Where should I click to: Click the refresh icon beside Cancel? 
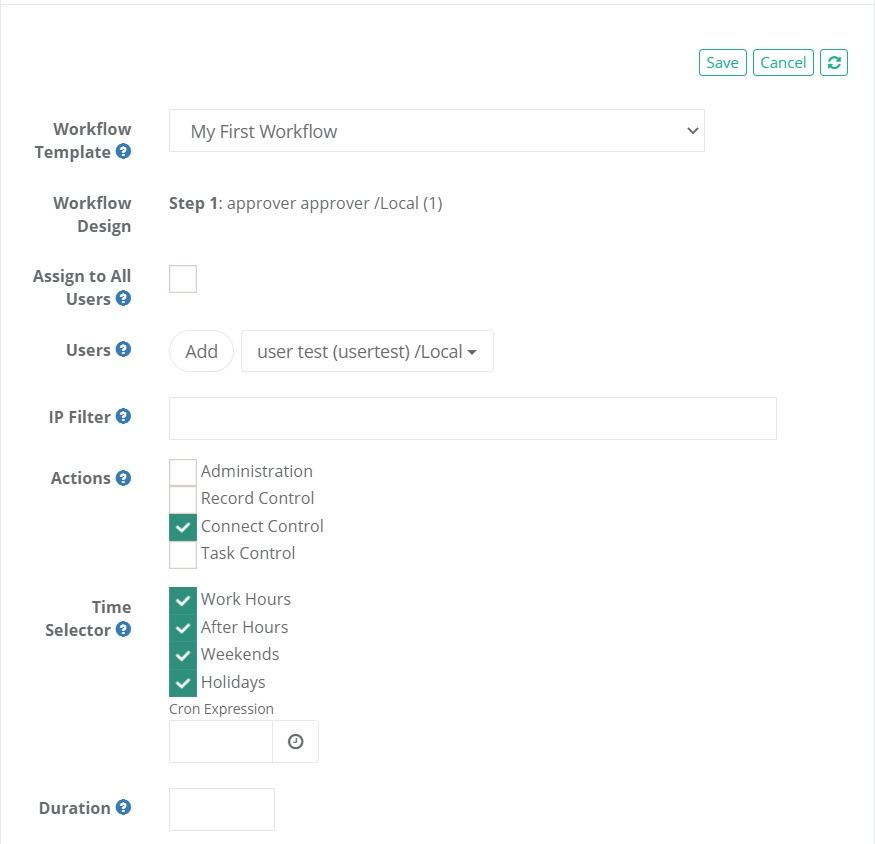coord(834,62)
